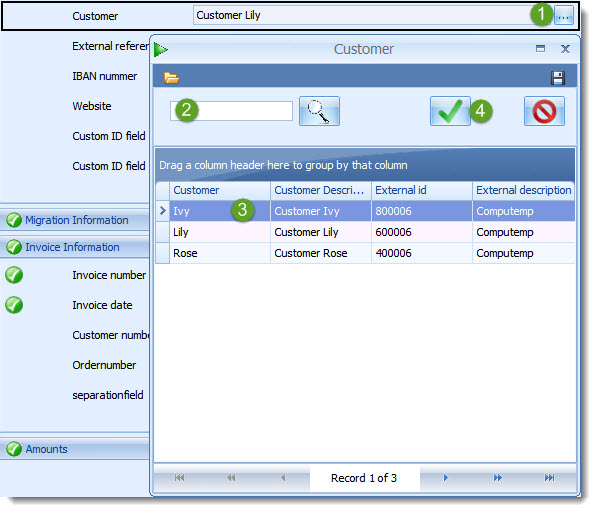Screen dimensions: 596x512
Task: Go to first record navigation button
Action: tap(179, 478)
